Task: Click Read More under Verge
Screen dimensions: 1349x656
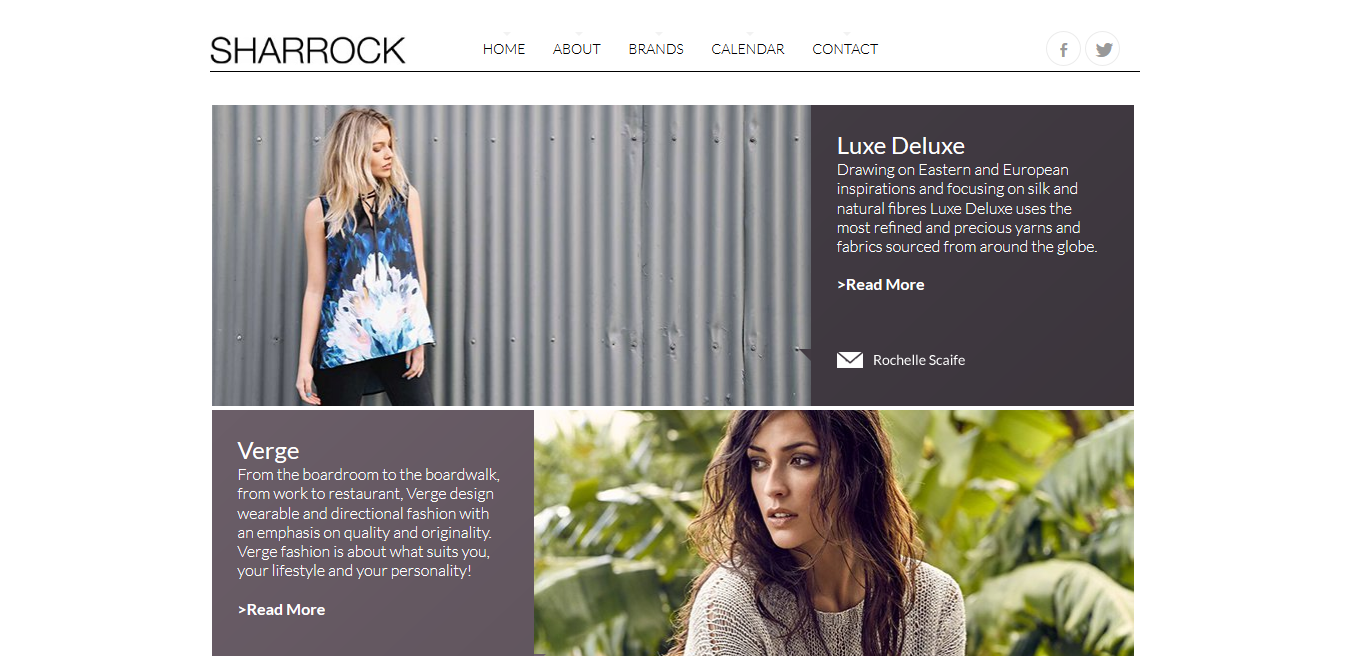Action: tap(282, 610)
